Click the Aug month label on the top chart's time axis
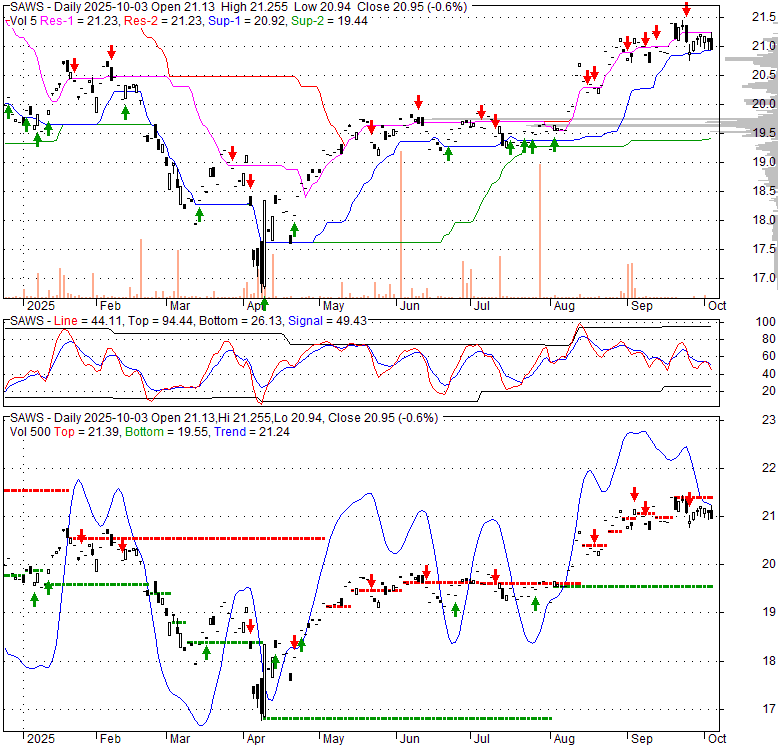 pos(563,304)
